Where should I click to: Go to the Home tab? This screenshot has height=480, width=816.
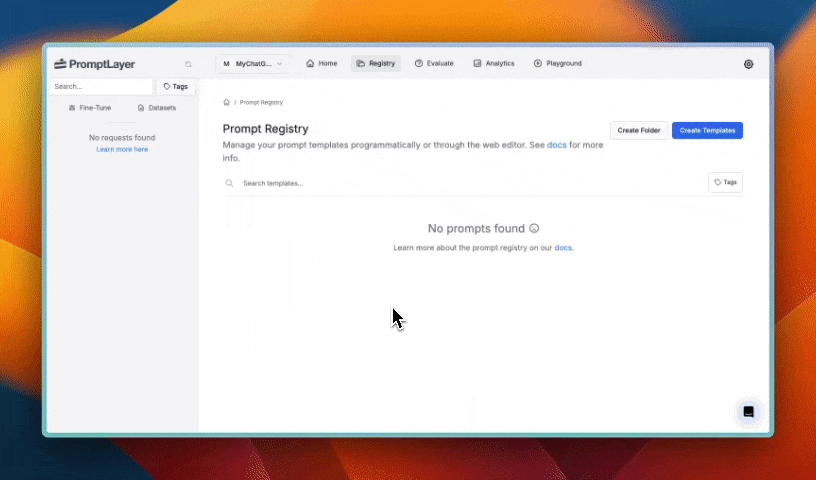[321, 63]
